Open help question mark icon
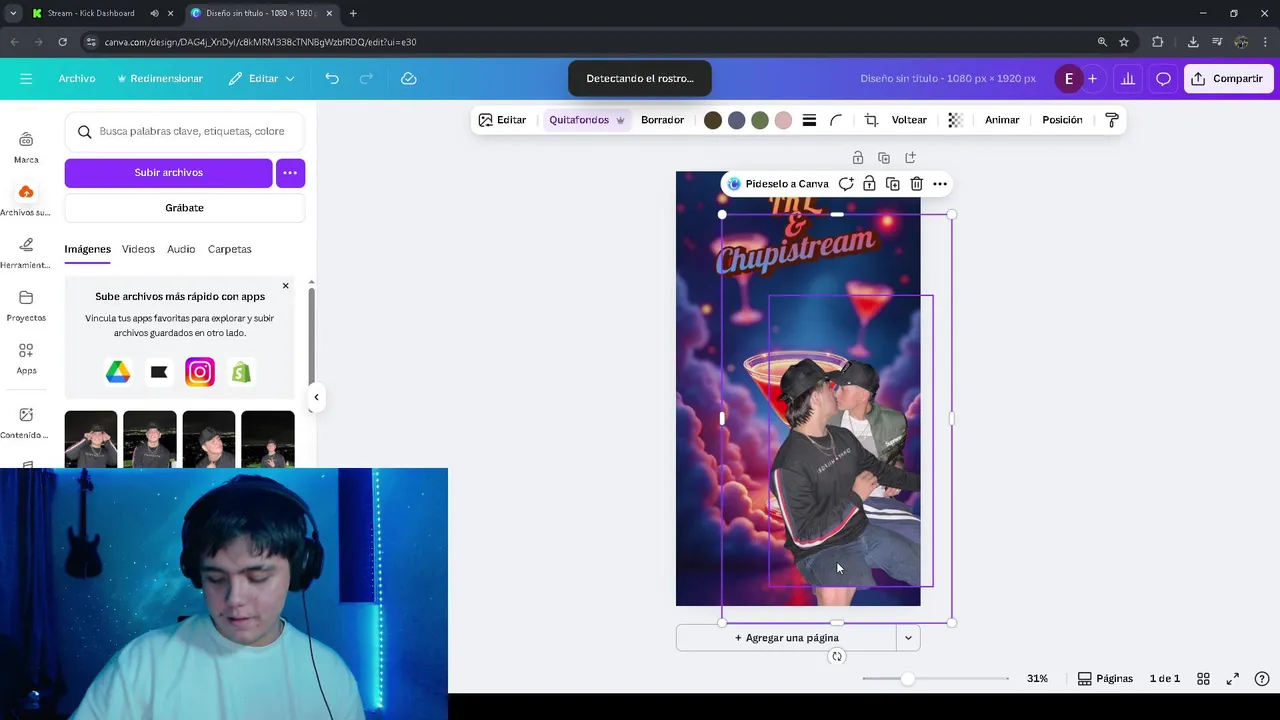 coord(1262,678)
